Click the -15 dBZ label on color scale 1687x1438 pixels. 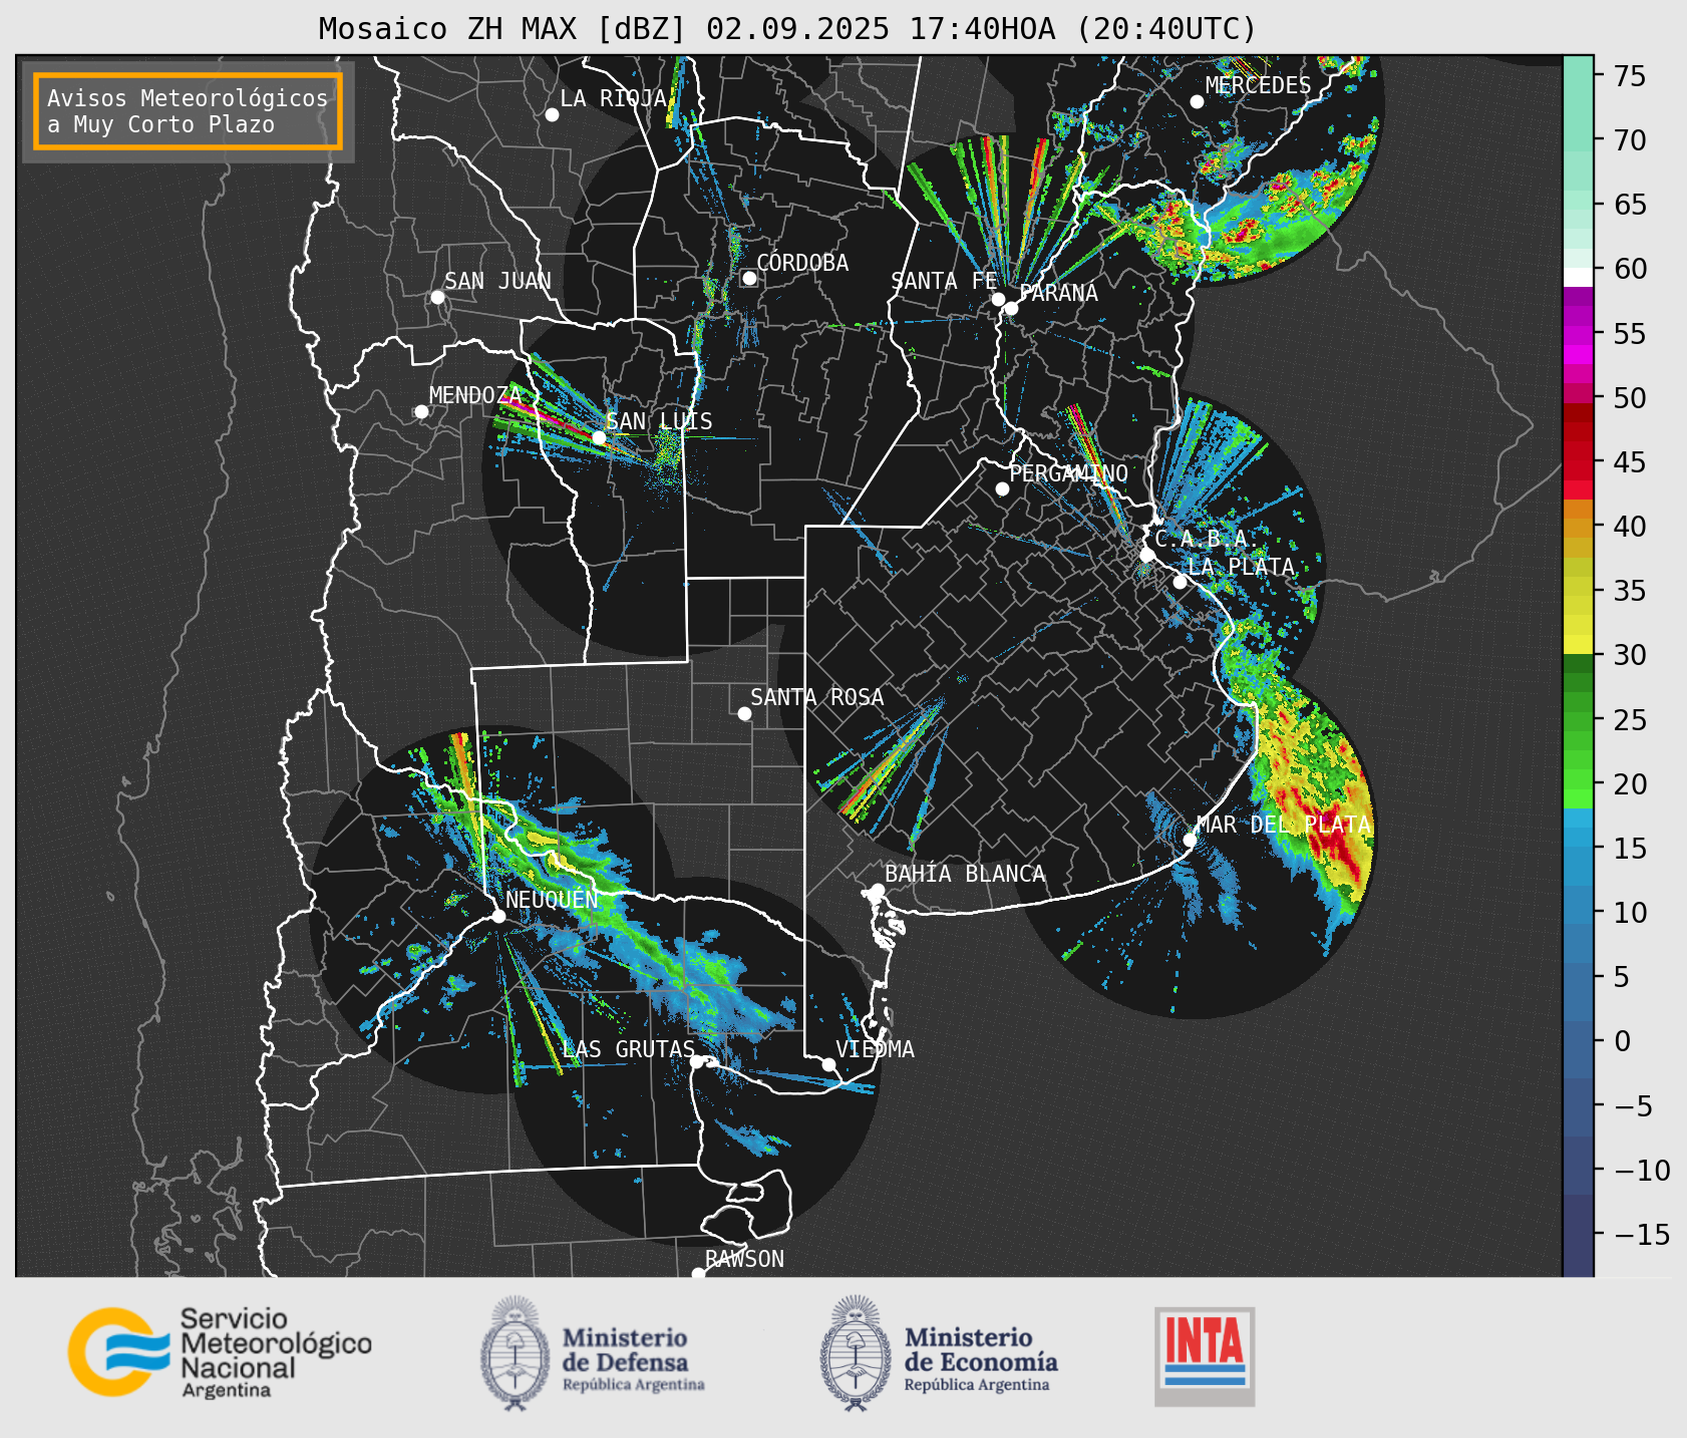(1641, 1234)
